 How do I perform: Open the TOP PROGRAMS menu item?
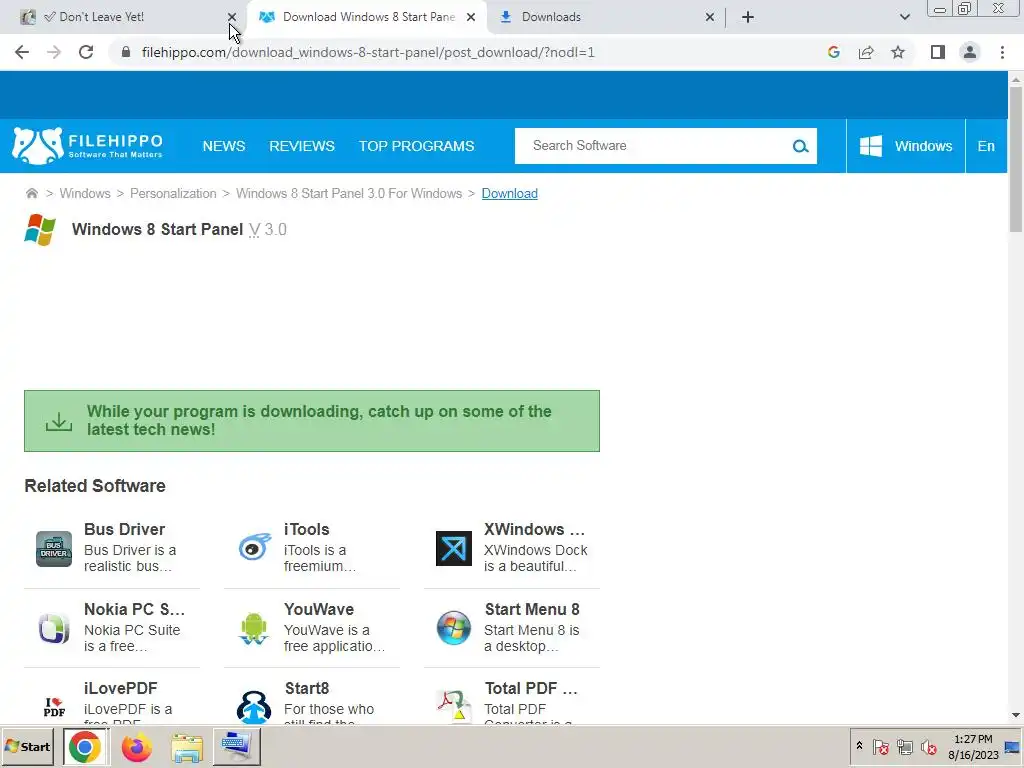click(417, 146)
